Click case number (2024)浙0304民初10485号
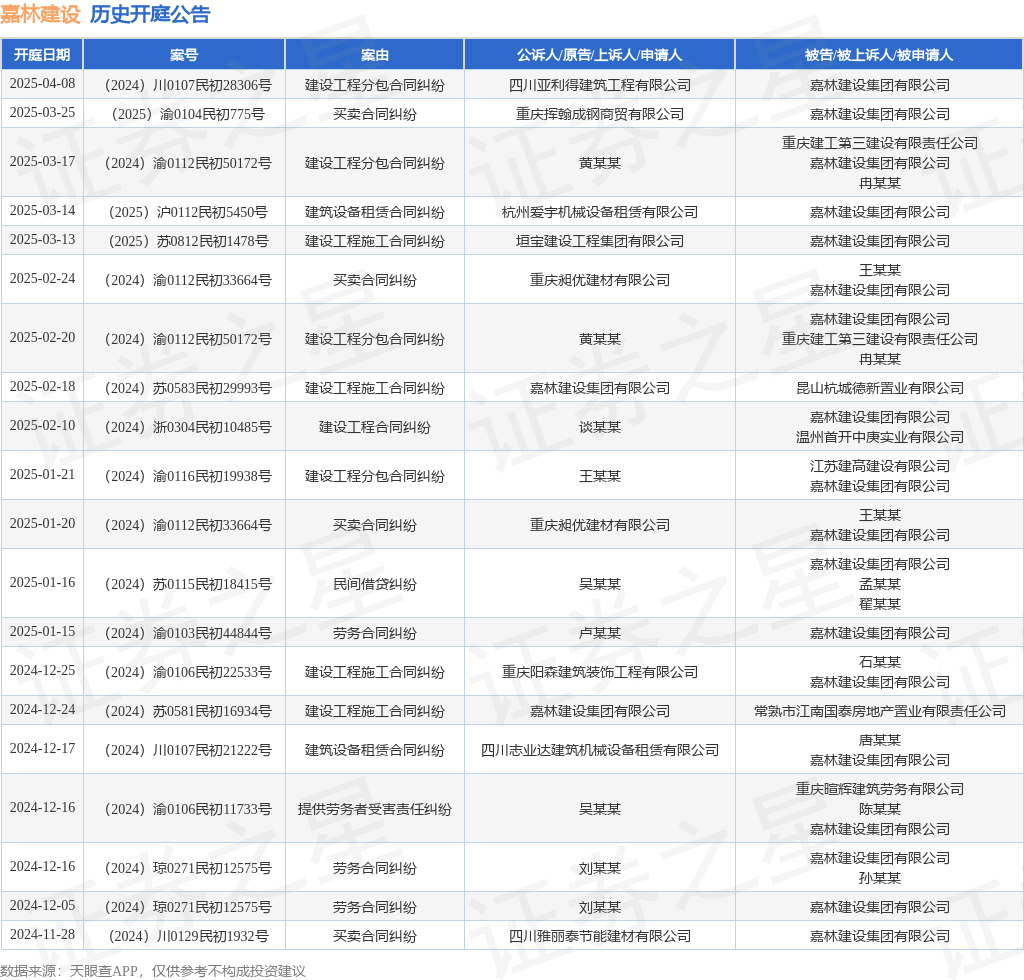The width and height of the screenshot is (1024, 980). (x=188, y=428)
